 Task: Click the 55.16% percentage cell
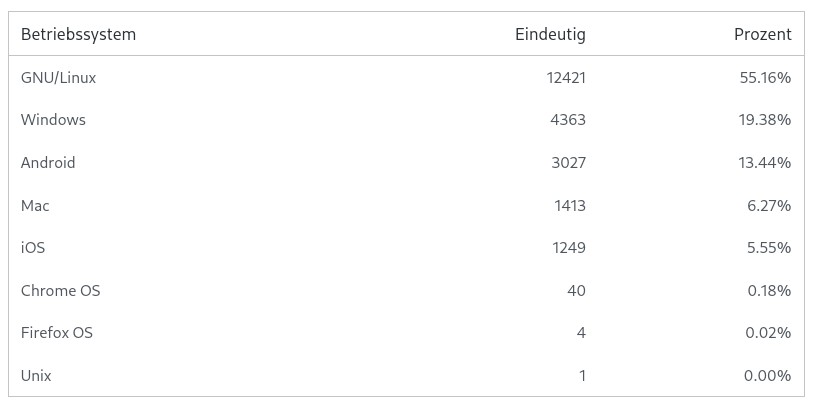pyautogui.click(x=765, y=77)
